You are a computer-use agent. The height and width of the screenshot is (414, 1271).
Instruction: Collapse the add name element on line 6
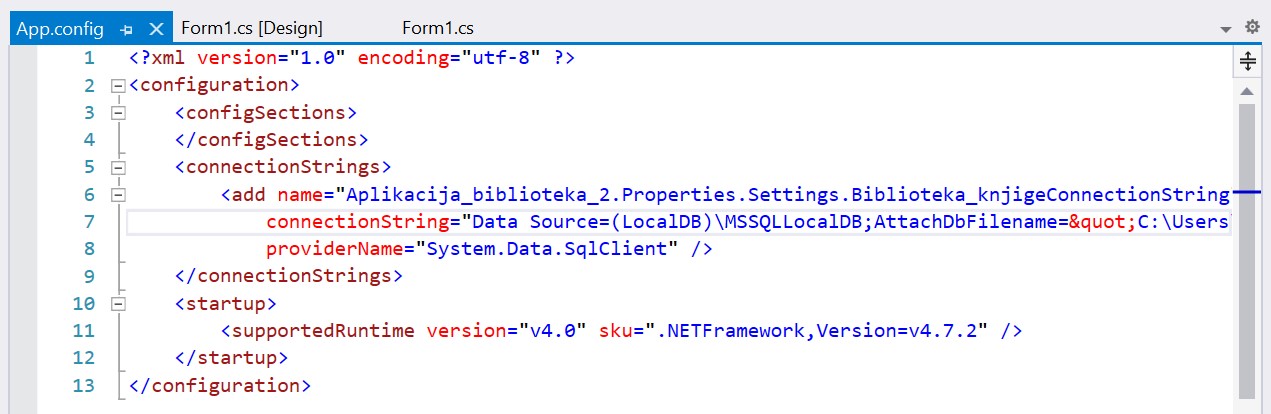(118, 194)
